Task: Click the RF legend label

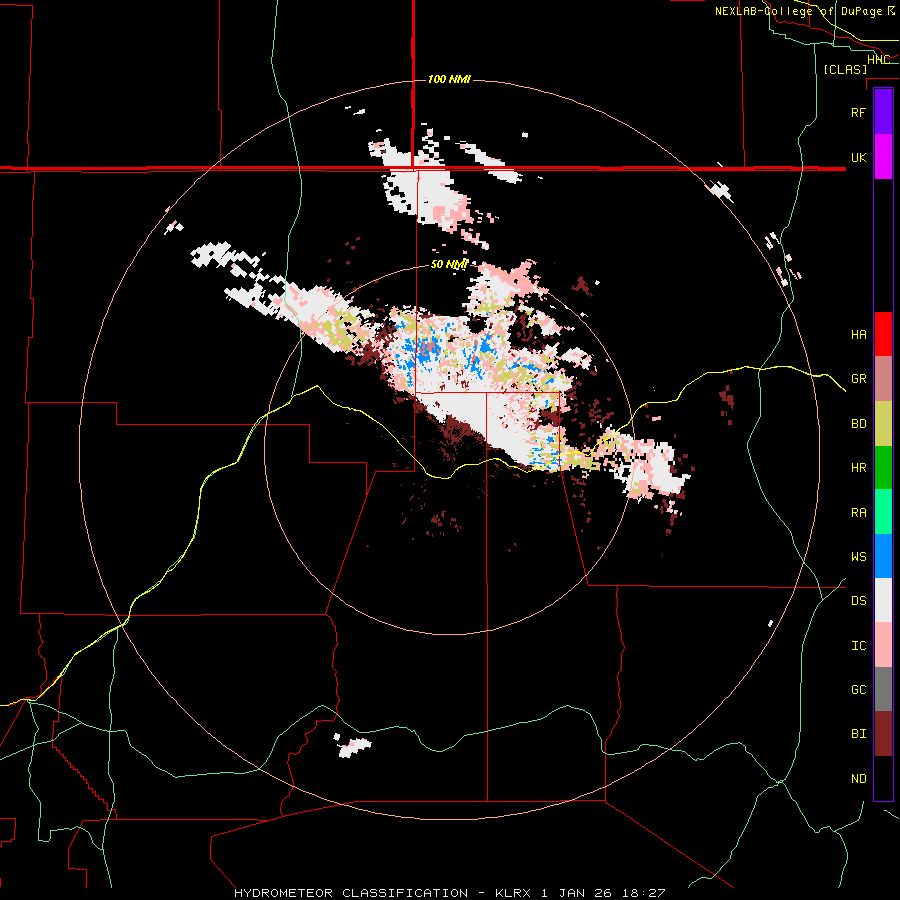Action: pos(858,112)
